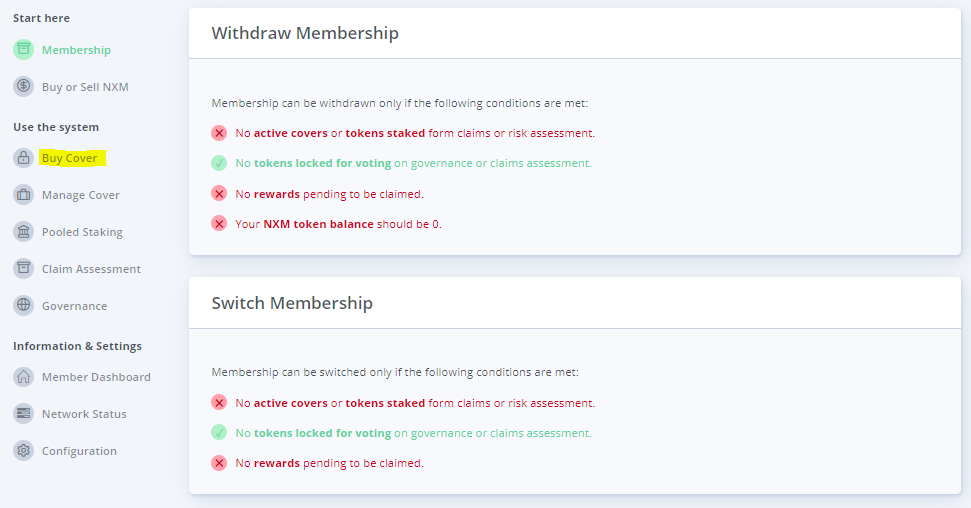Click the Governance globe icon

[x=23, y=306]
